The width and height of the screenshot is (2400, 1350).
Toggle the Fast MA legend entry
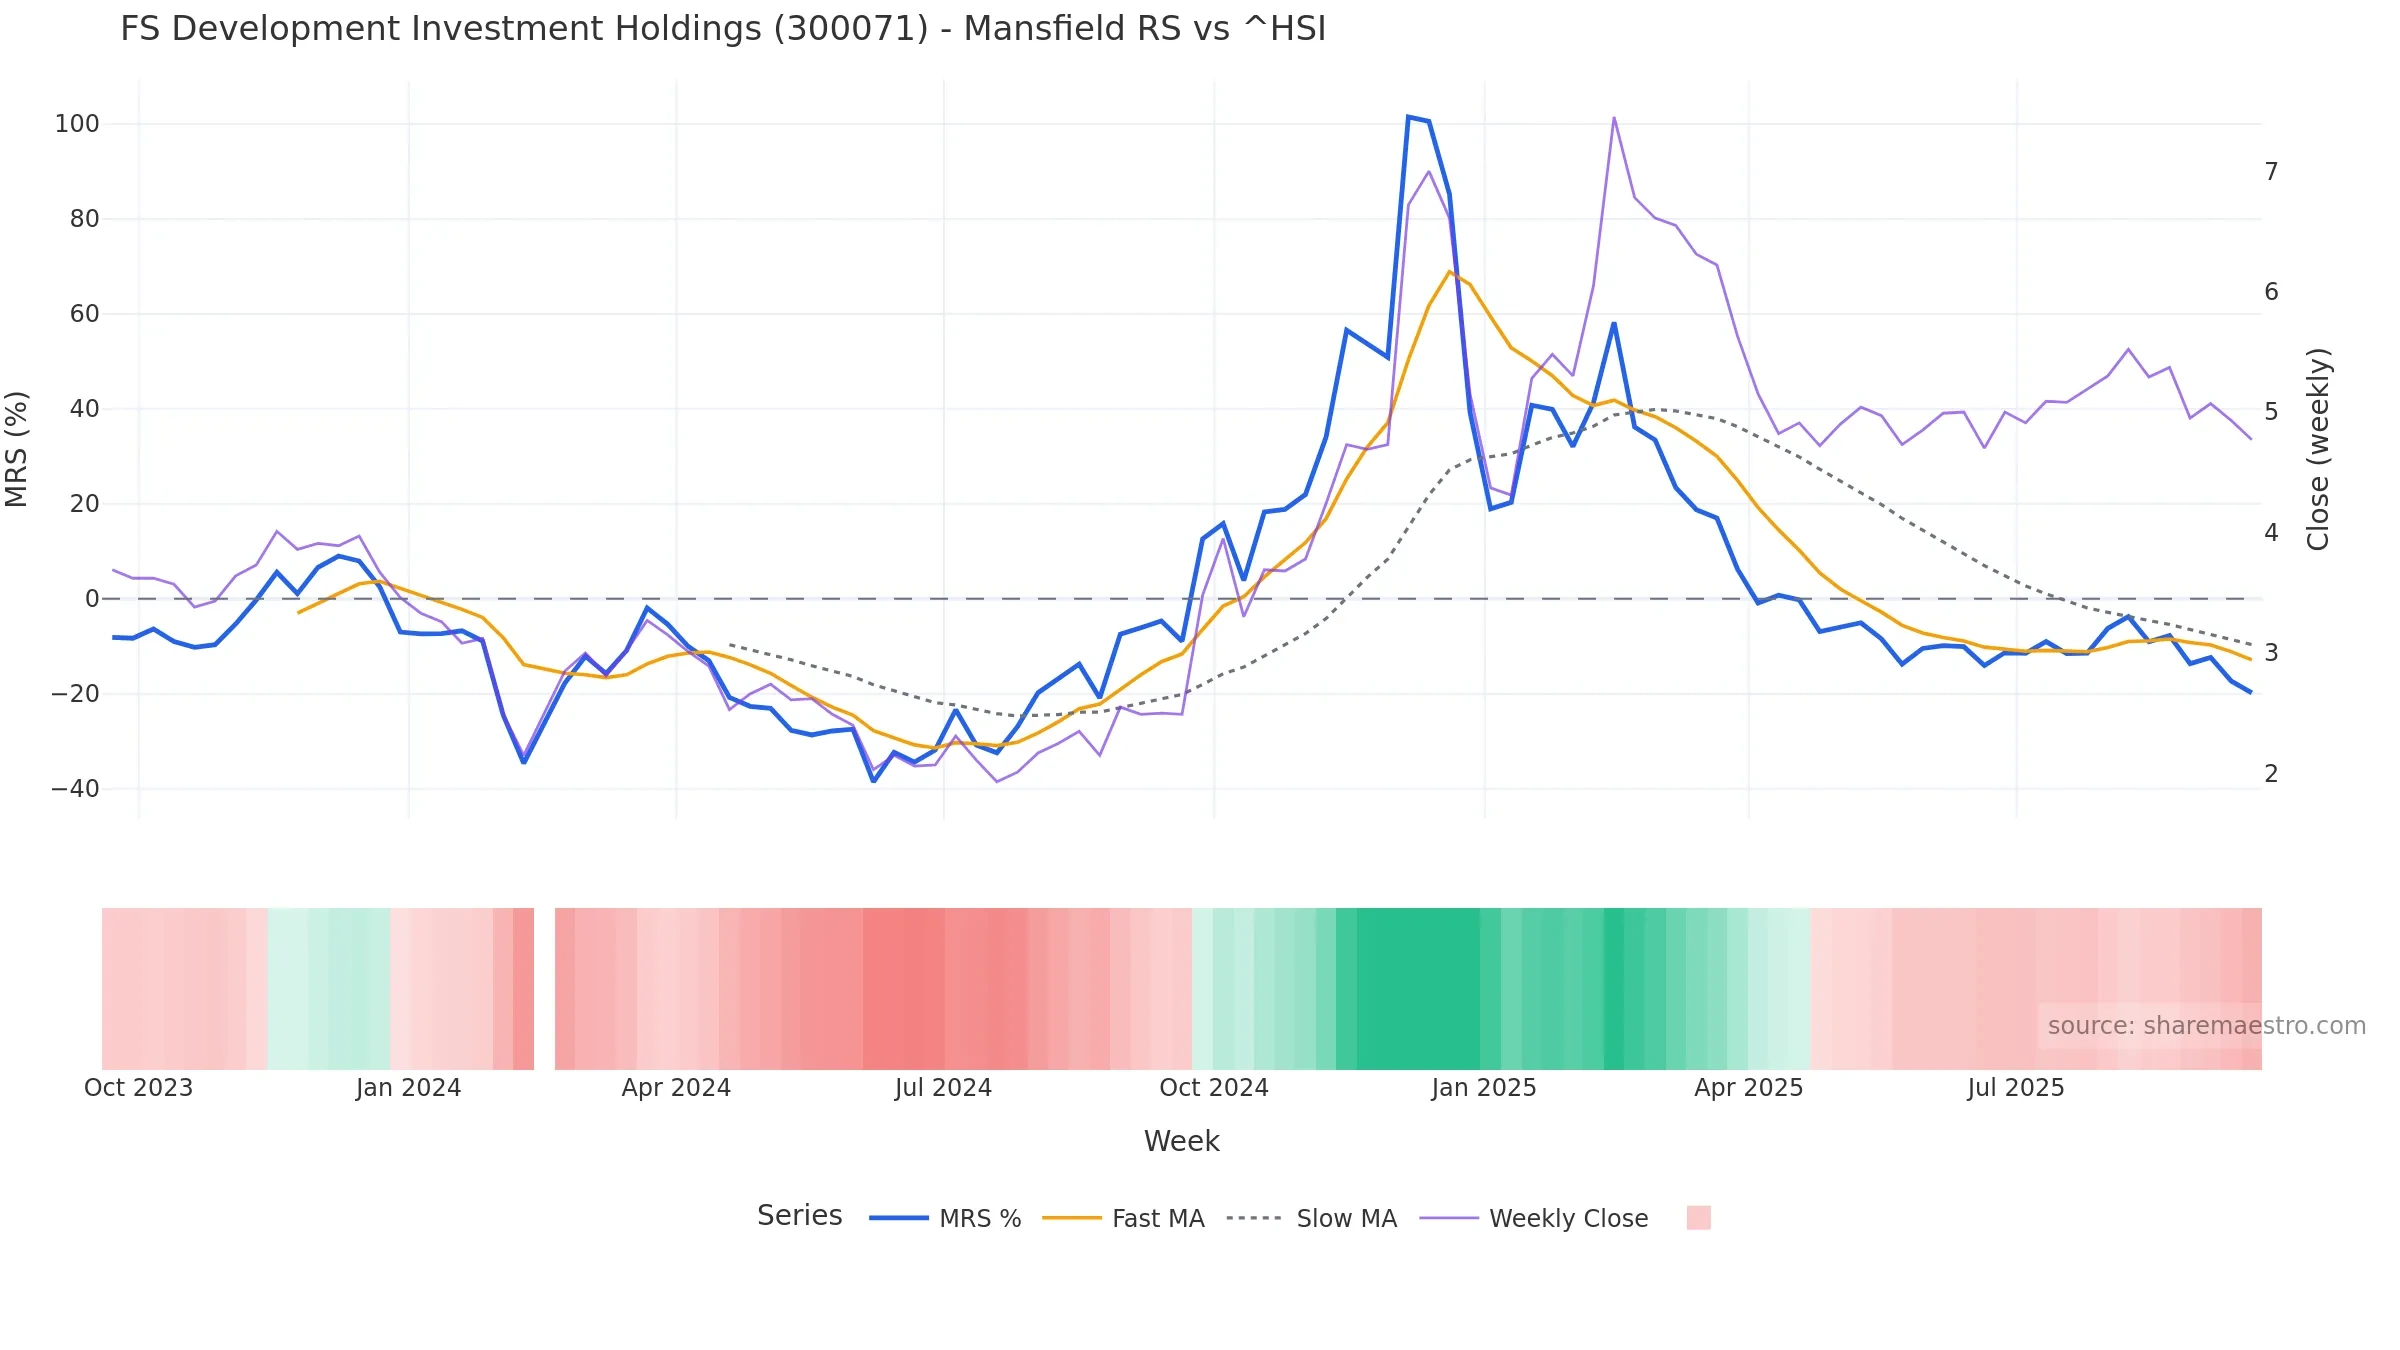[x=1123, y=1218]
